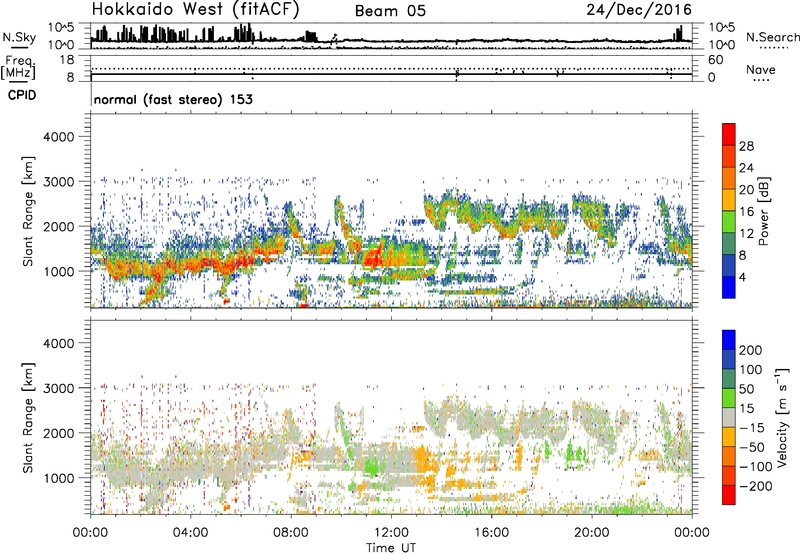
Task: Click the left '10^5' noise axis tick
Action: [x=61, y=27]
